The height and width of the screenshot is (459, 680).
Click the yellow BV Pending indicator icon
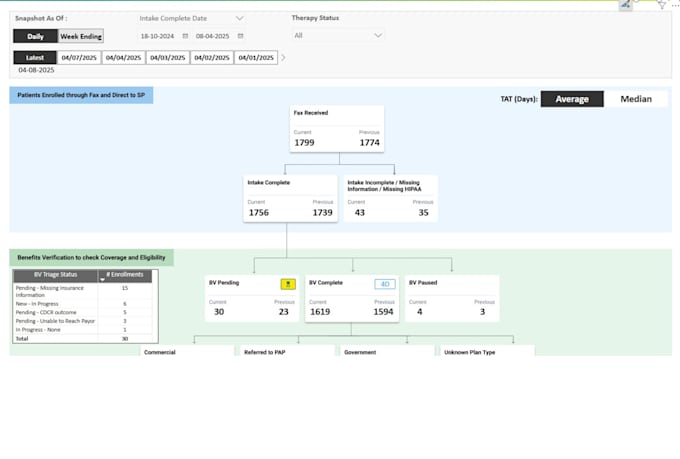pos(288,284)
